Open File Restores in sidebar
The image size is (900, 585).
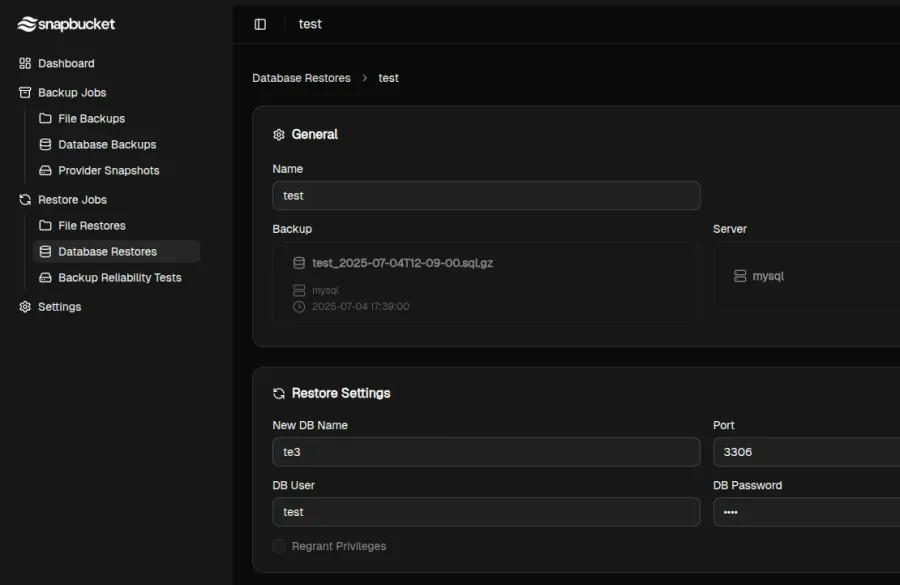click(x=91, y=226)
